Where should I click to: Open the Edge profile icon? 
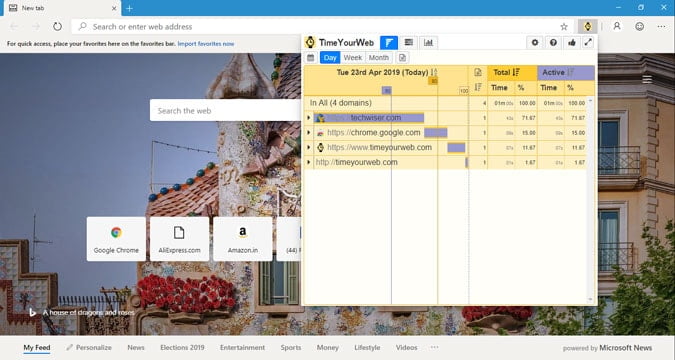click(x=617, y=27)
